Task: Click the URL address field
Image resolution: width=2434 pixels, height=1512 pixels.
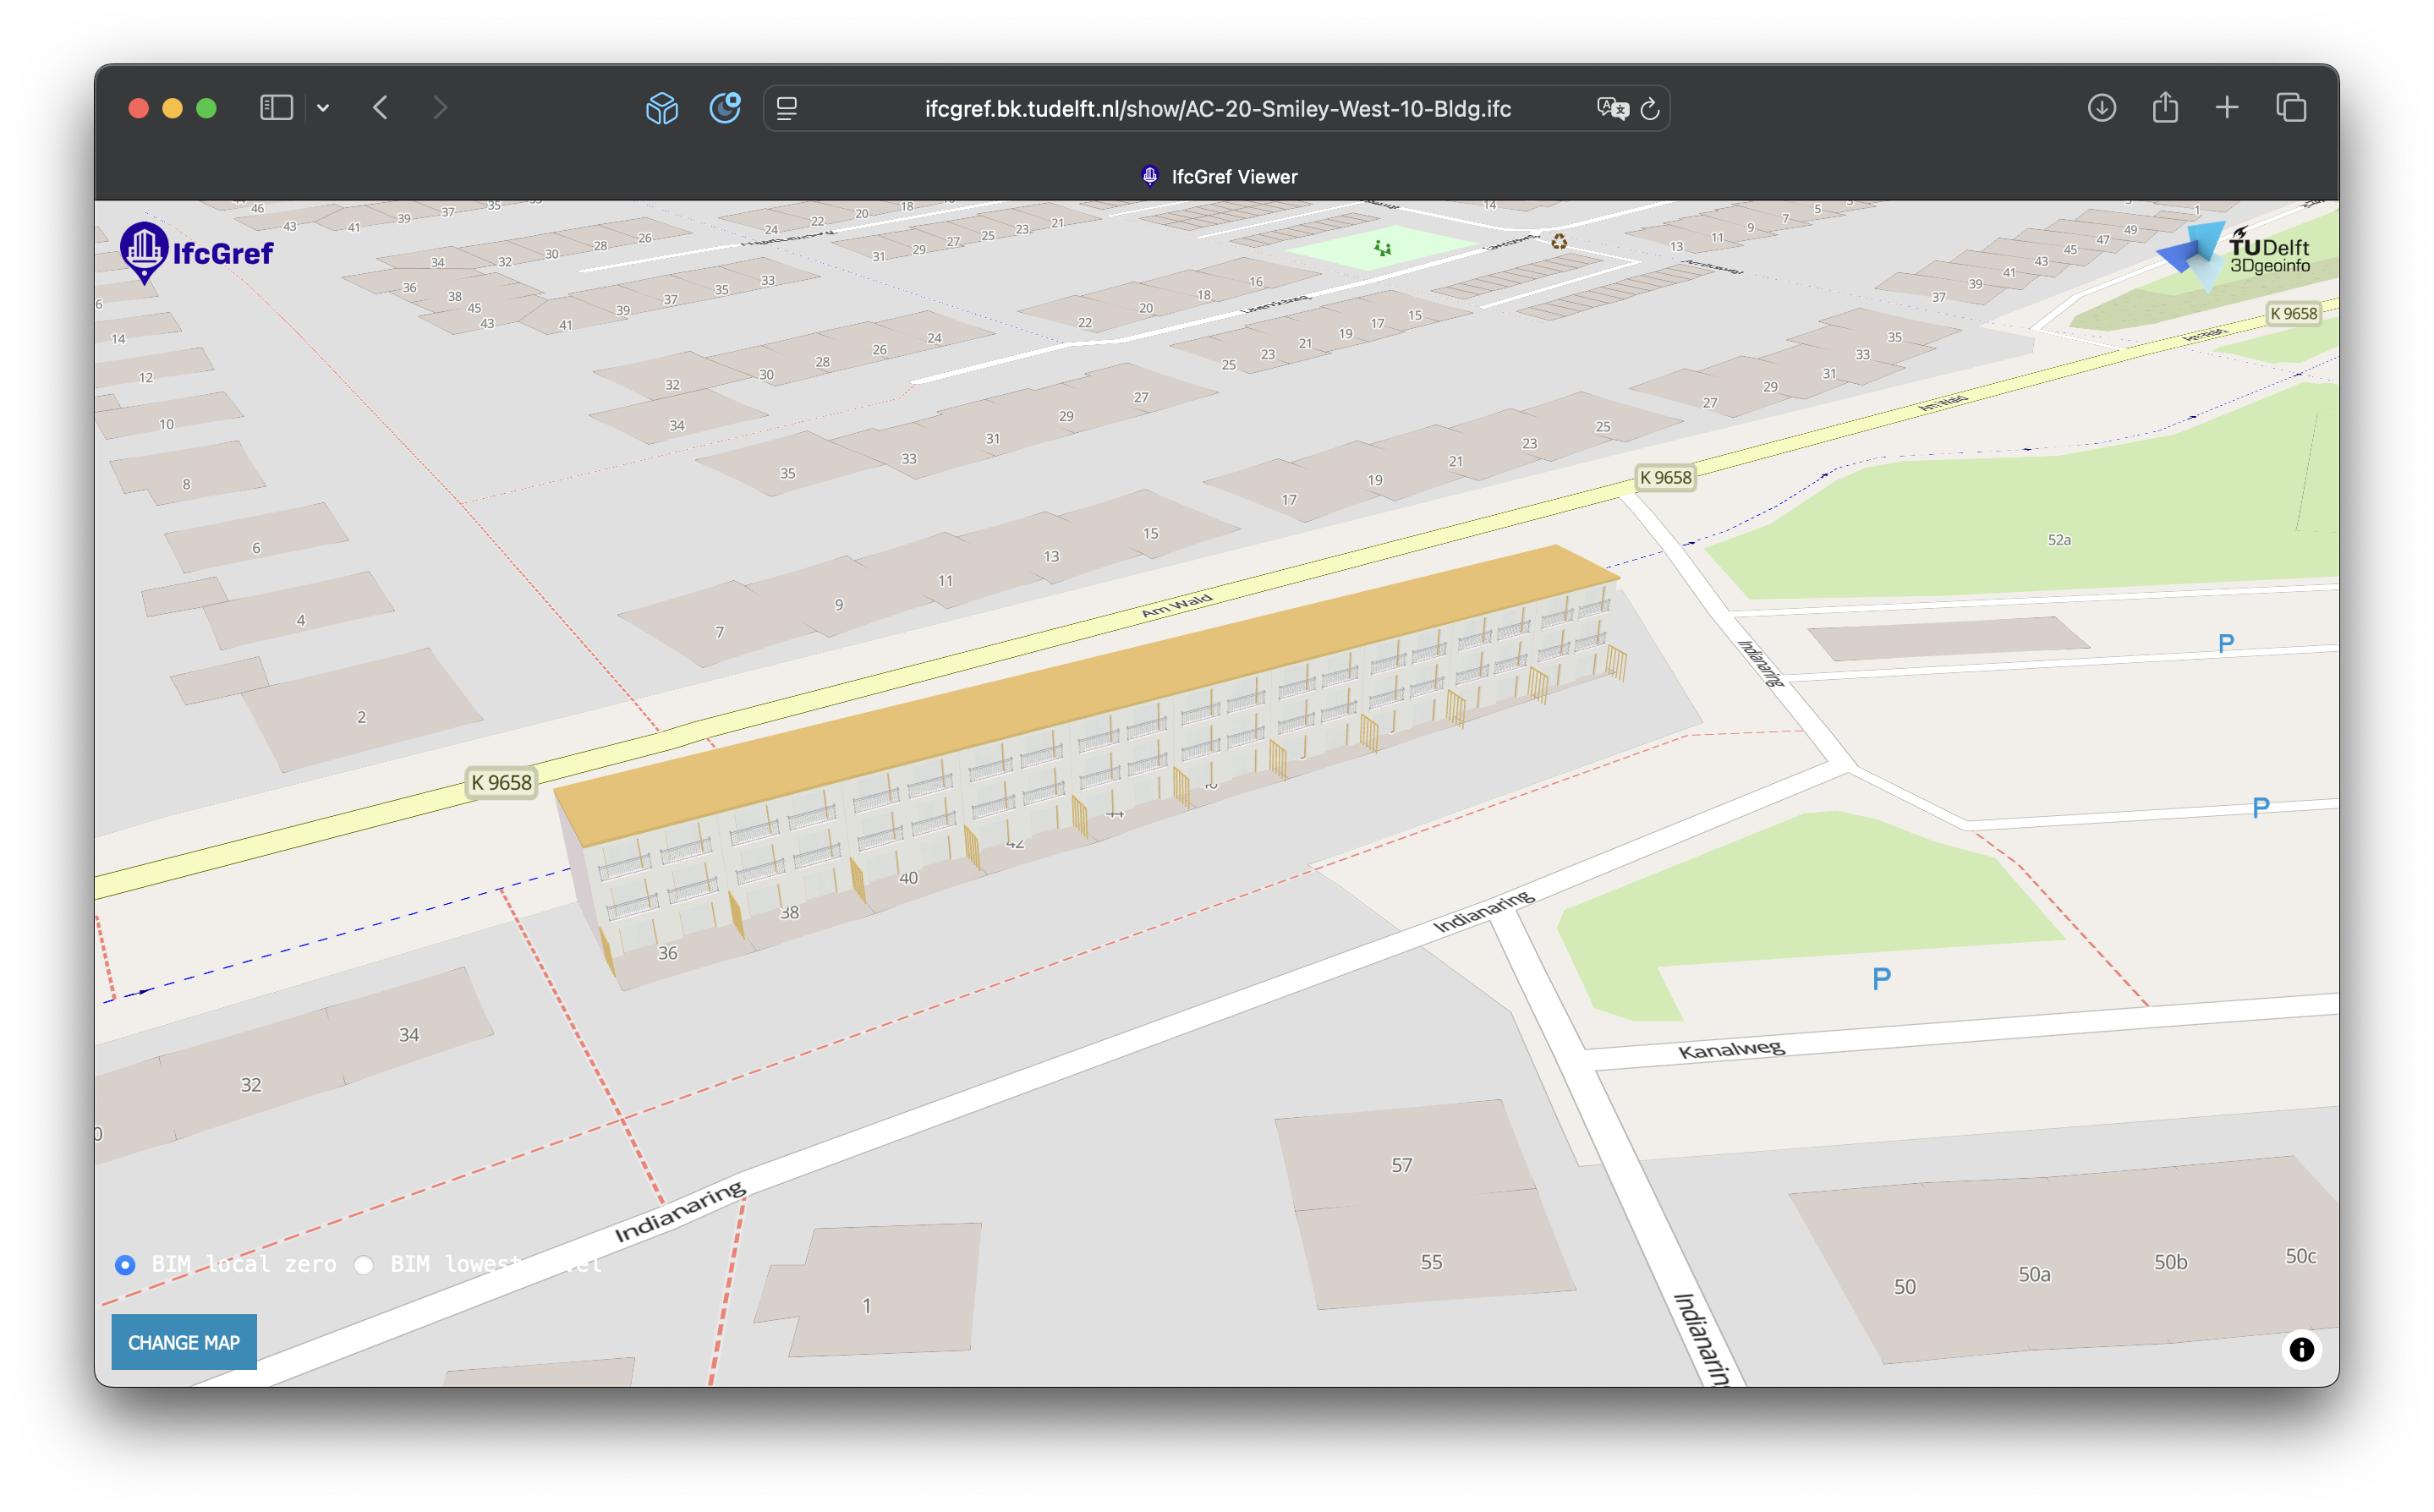Action: (1217, 108)
